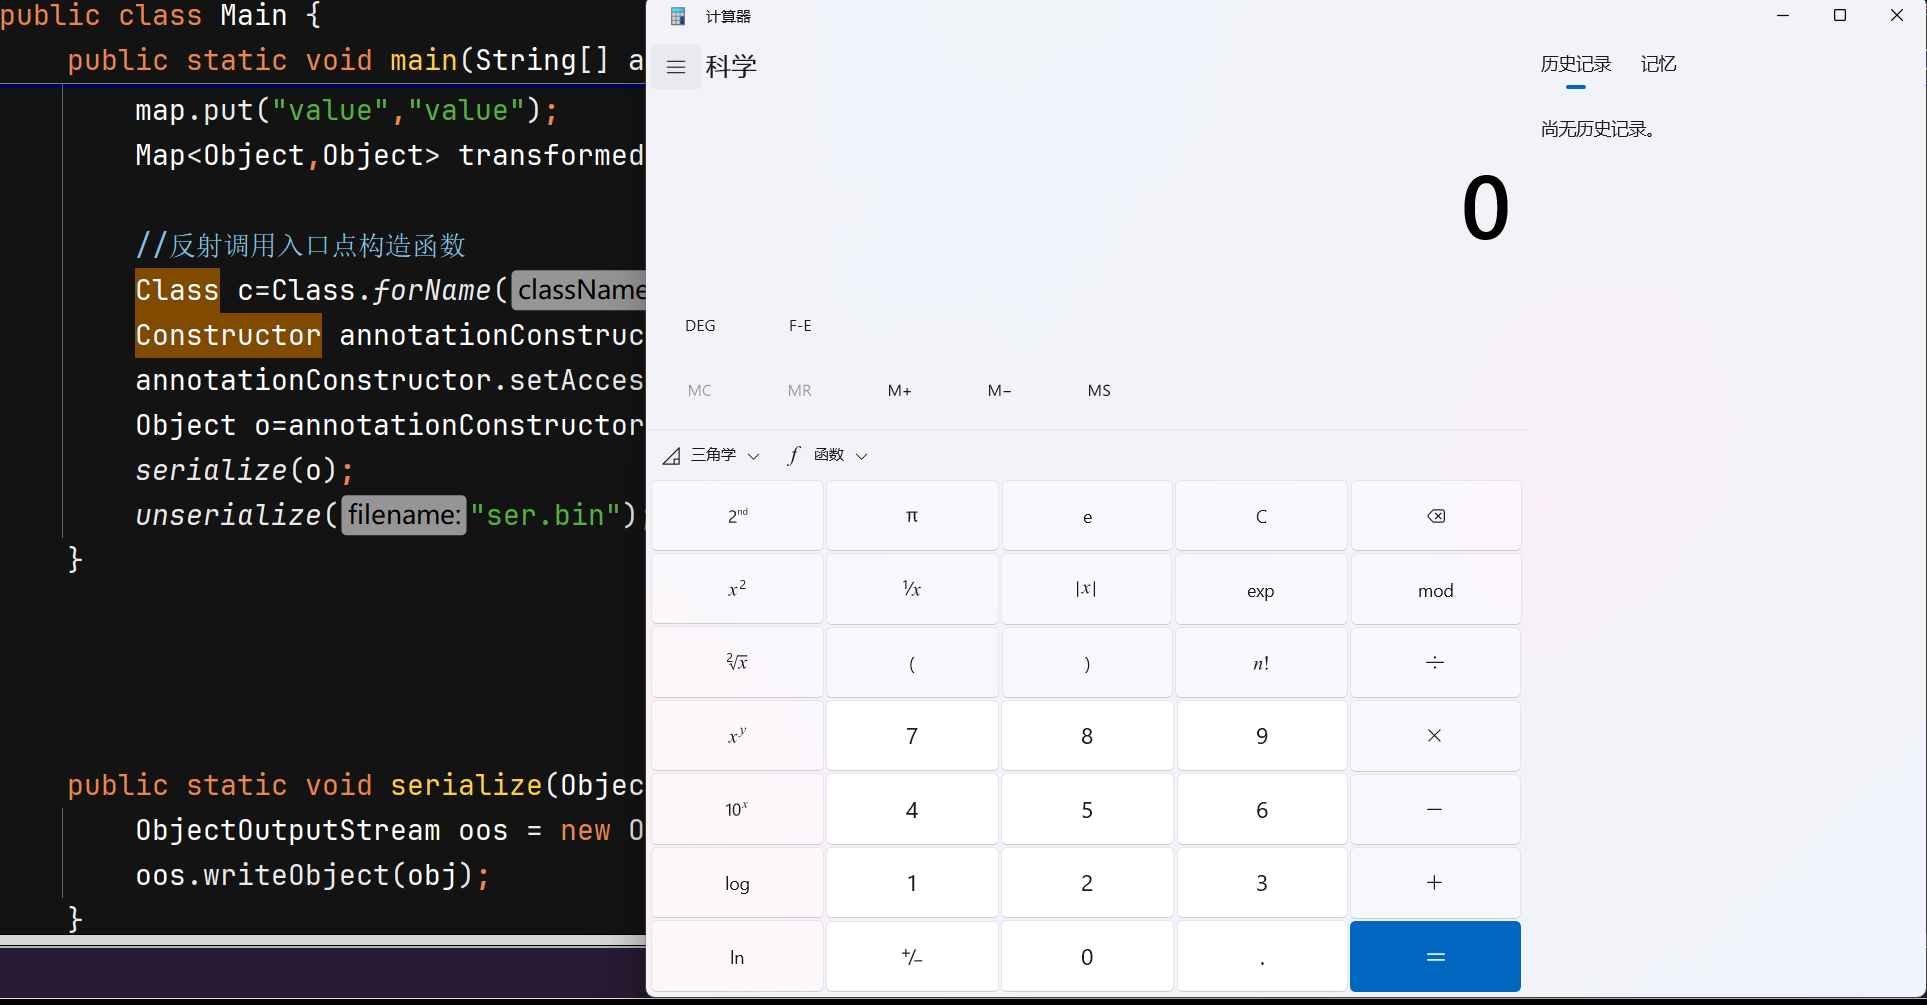Click the factorial n! key
1927x1005 pixels.
click(1261, 663)
